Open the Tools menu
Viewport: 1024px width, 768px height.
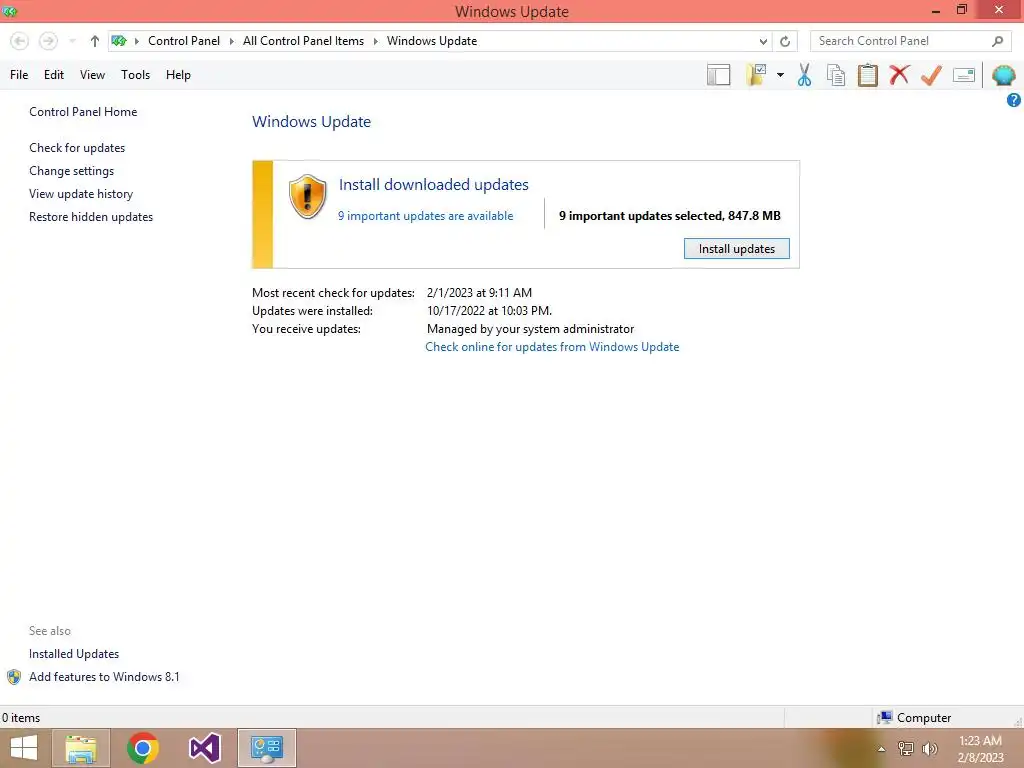pos(135,75)
